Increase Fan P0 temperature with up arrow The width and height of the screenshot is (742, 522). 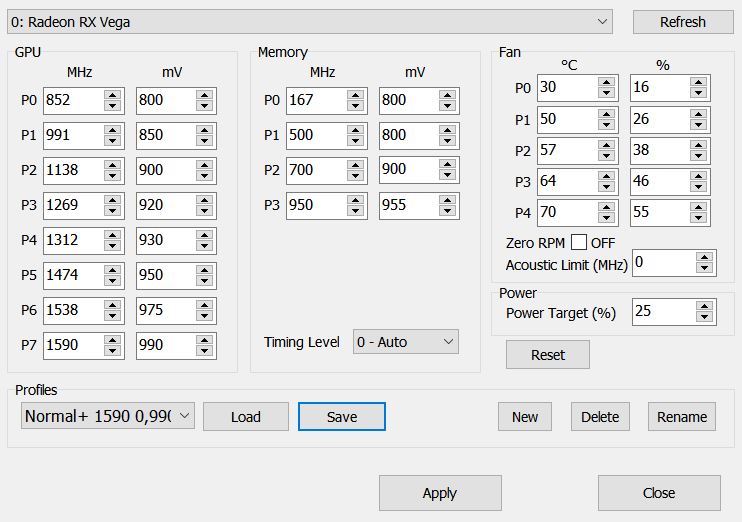click(x=606, y=82)
